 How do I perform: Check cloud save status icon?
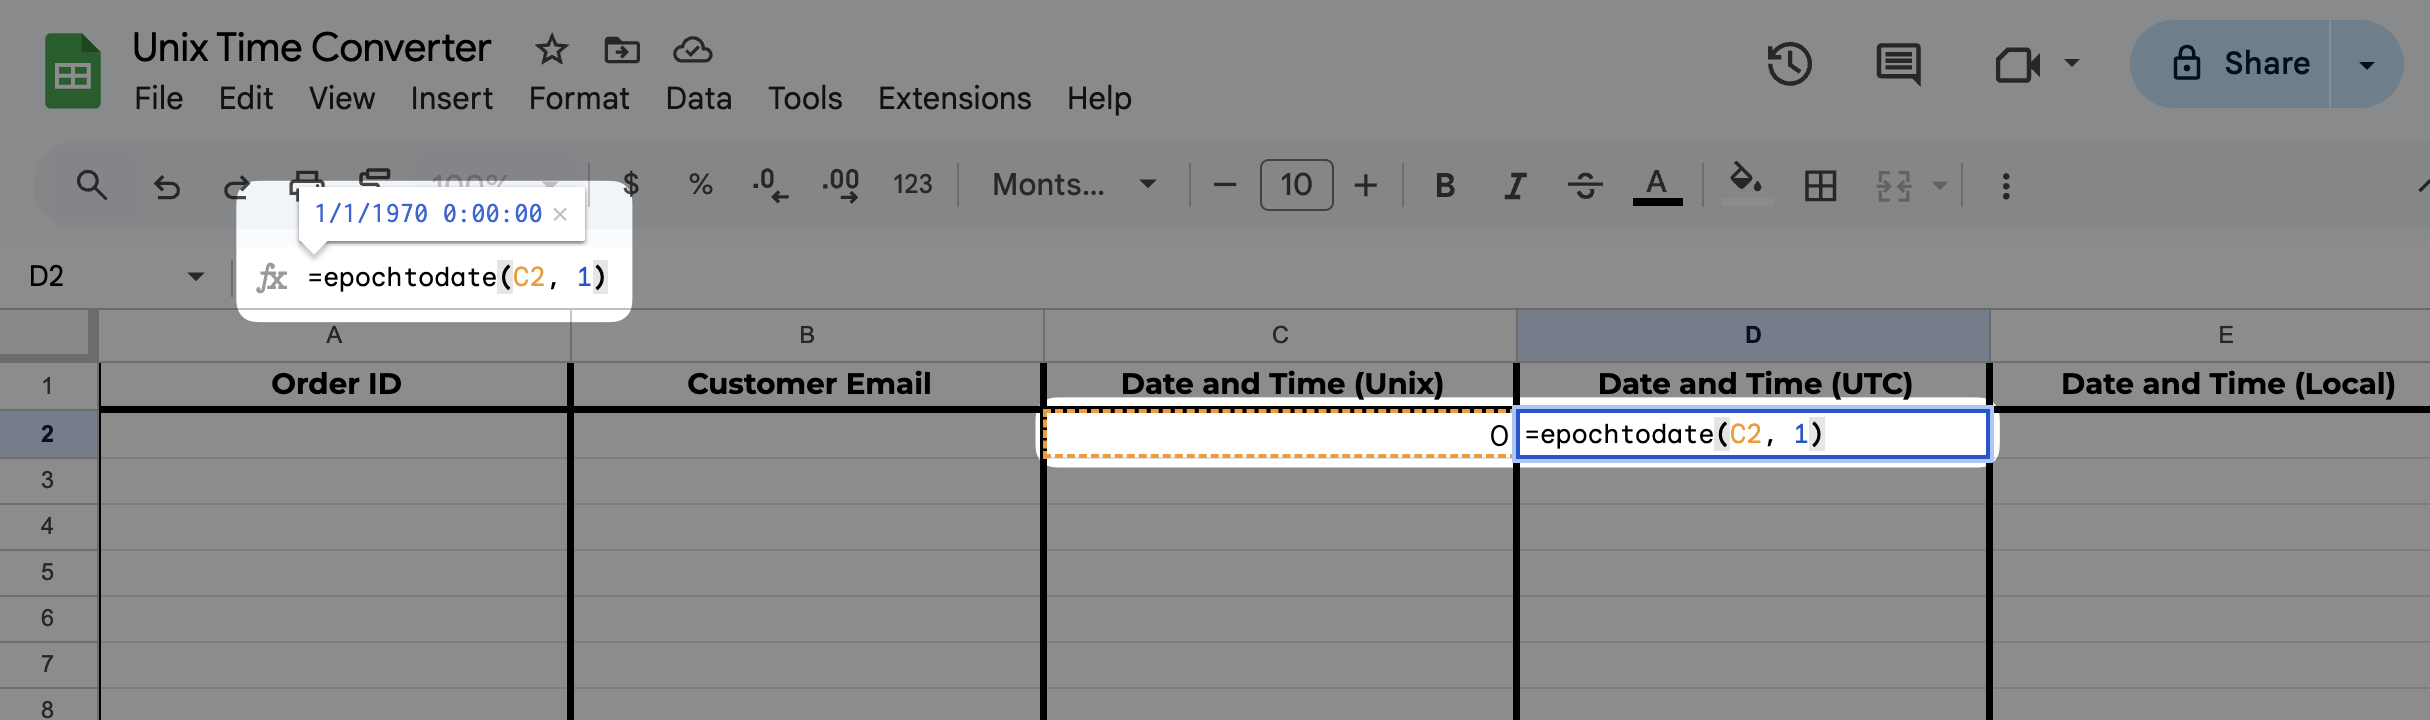pyautogui.click(x=692, y=49)
